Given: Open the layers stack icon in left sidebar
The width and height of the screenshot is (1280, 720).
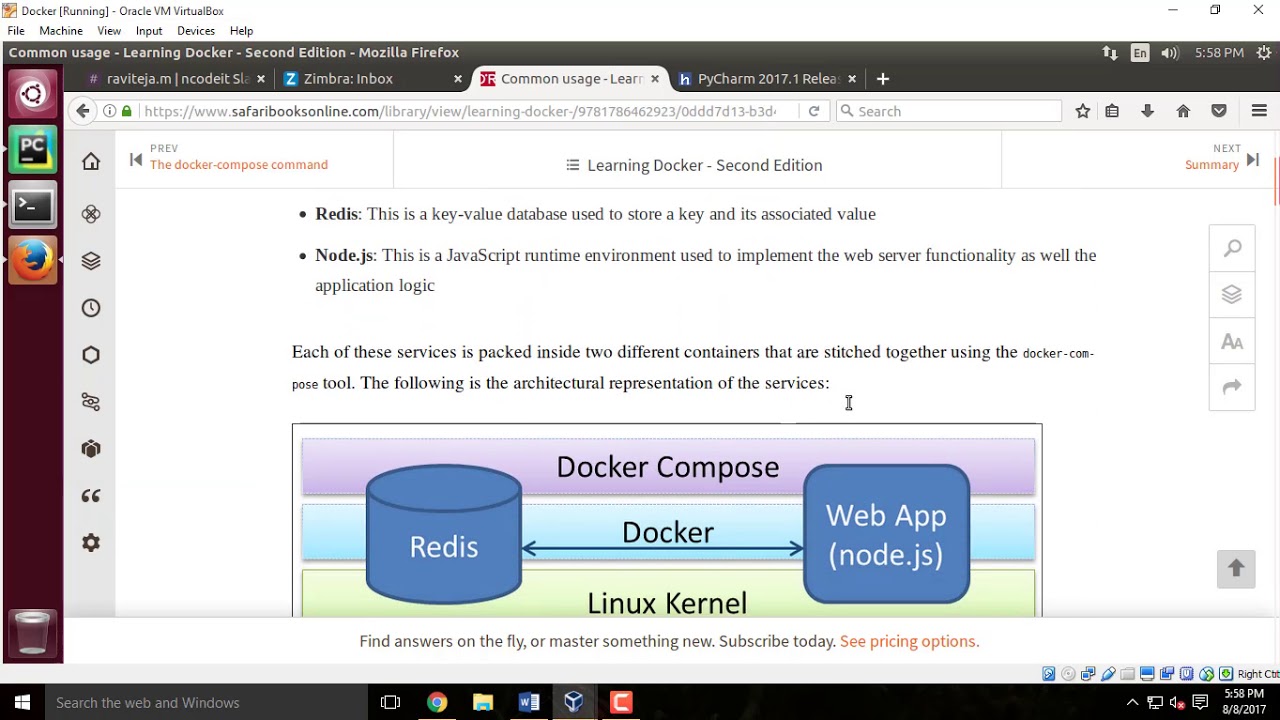Looking at the screenshot, I should point(91,261).
